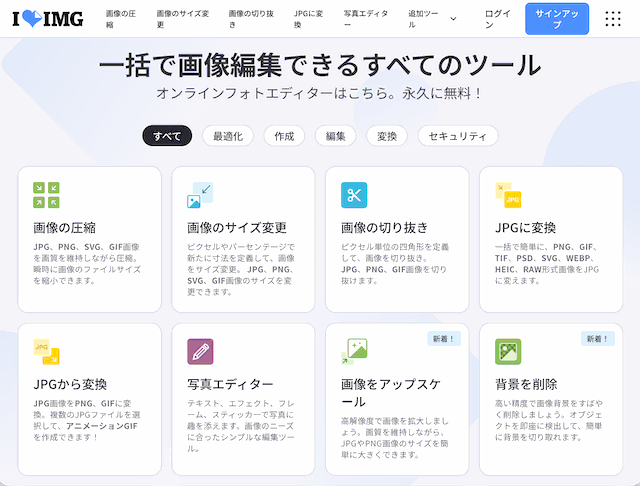The height and width of the screenshot is (486, 640).
Task: Open the 写真エディター card title
Action: tap(230, 384)
